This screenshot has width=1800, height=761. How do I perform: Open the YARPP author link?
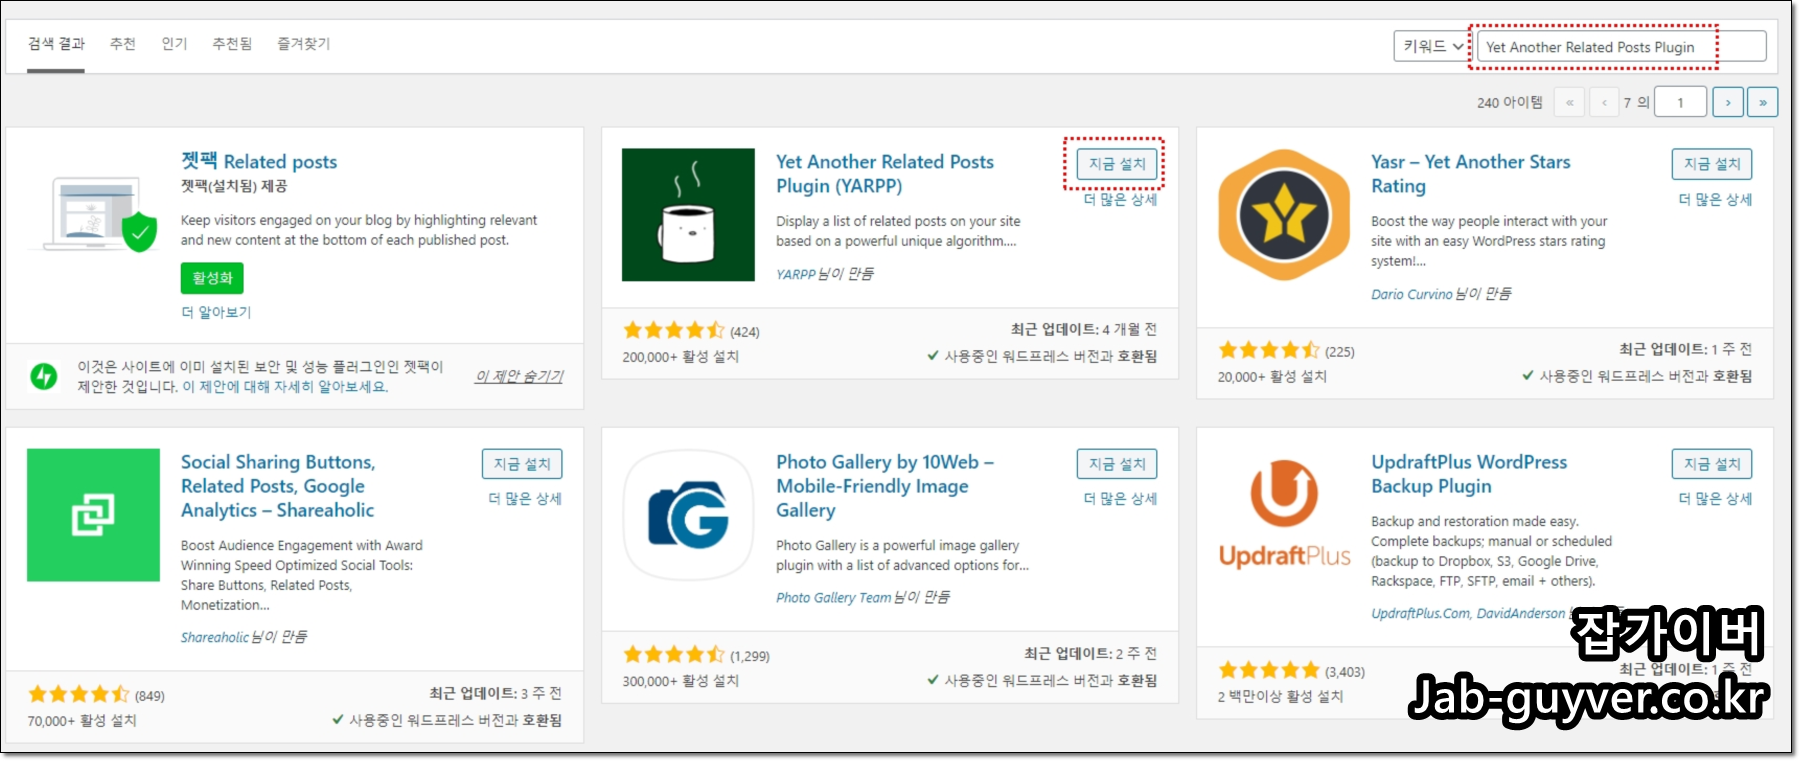pos(796,274)
